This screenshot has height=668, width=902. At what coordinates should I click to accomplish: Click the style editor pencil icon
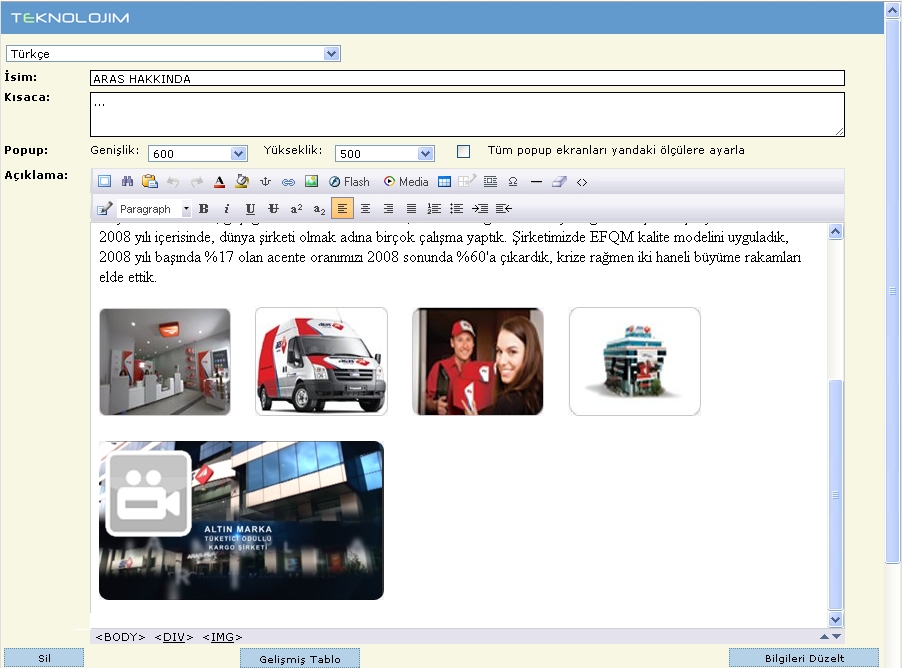pos(104,208)
